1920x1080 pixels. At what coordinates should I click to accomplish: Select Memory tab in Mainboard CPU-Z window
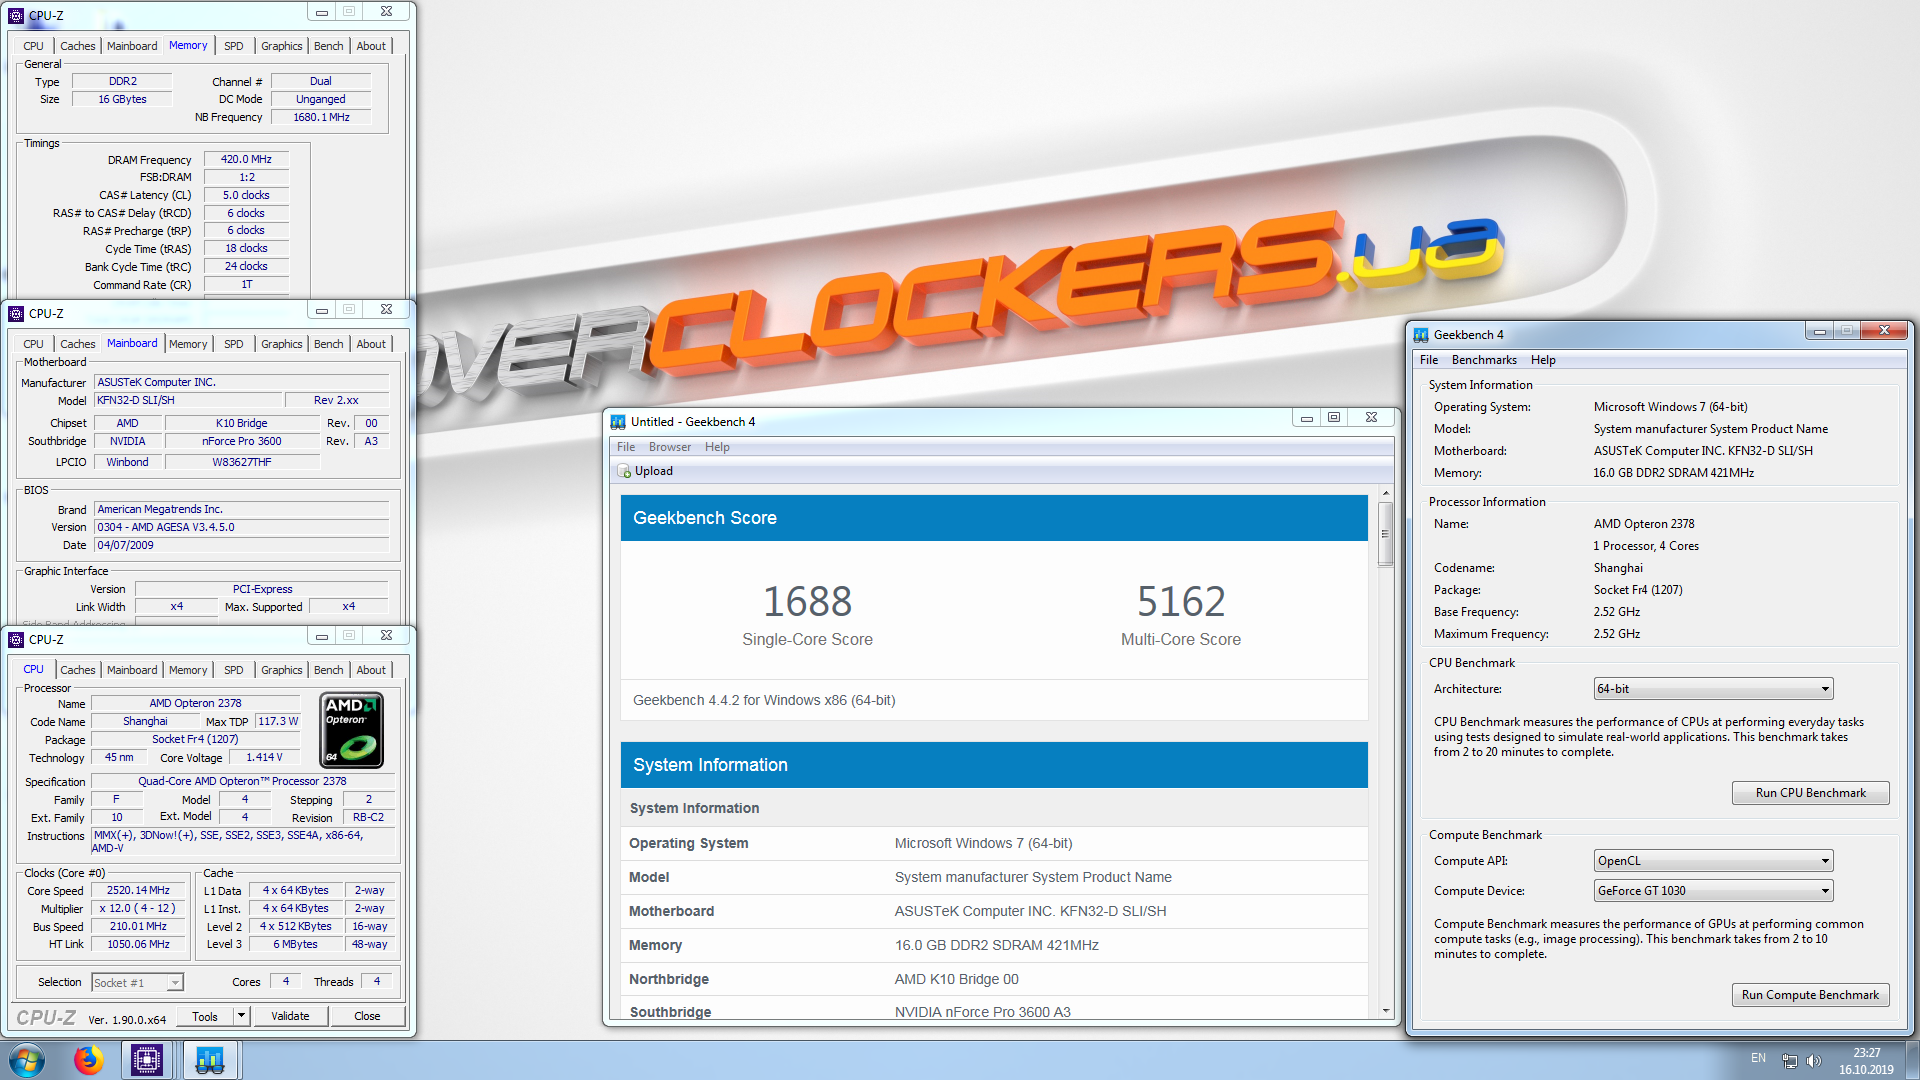(188, 344)
